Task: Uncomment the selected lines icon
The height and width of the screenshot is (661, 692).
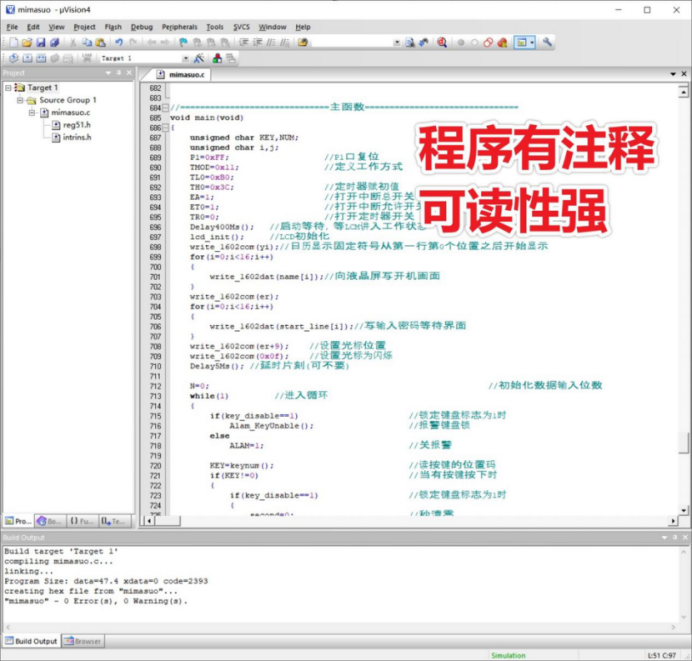Action: tap(285, 42)
